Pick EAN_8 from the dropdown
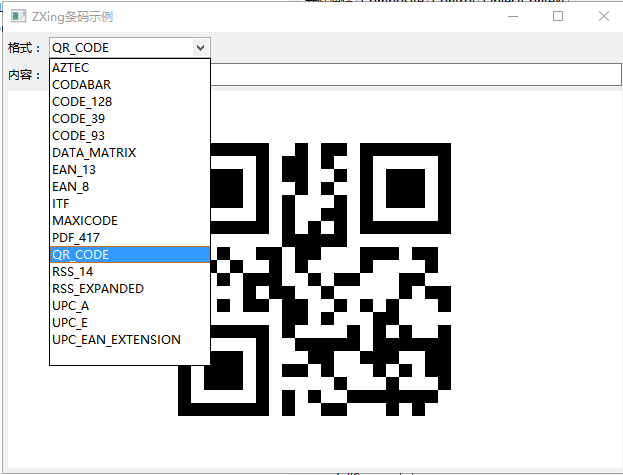Image resolution: width=623 pixels, height=475 pixels. pos(130,187)
